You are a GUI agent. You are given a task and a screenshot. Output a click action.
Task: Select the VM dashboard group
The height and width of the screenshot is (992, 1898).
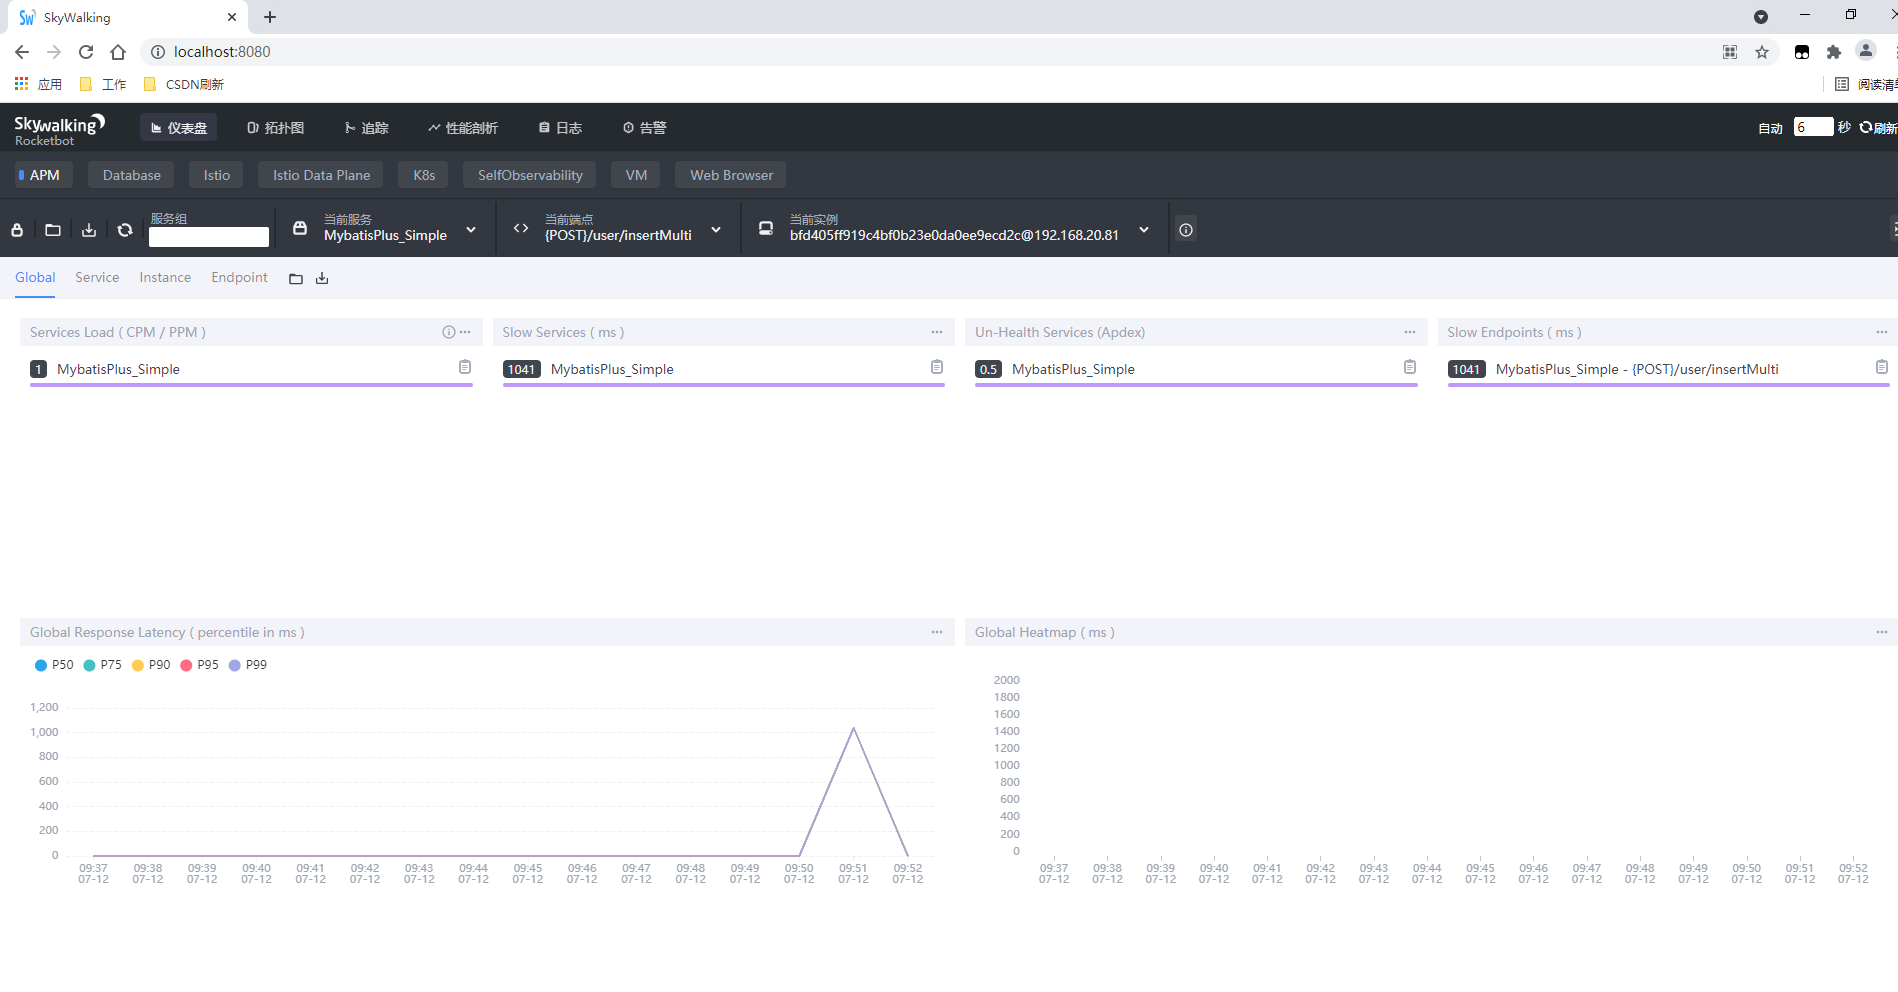click(636, 175)
